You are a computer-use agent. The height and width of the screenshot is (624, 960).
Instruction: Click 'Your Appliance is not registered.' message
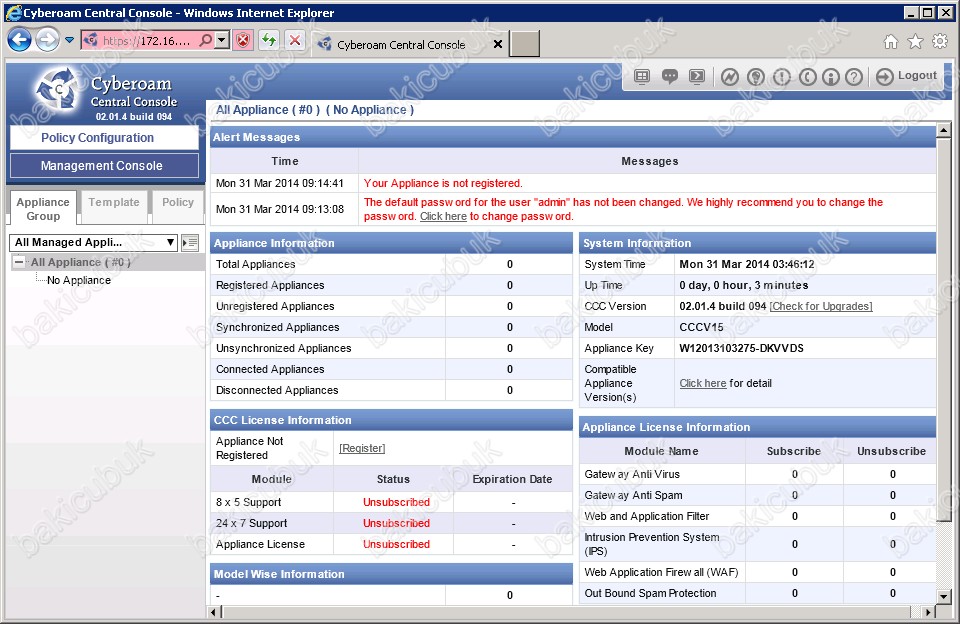(x=443, y=183)
